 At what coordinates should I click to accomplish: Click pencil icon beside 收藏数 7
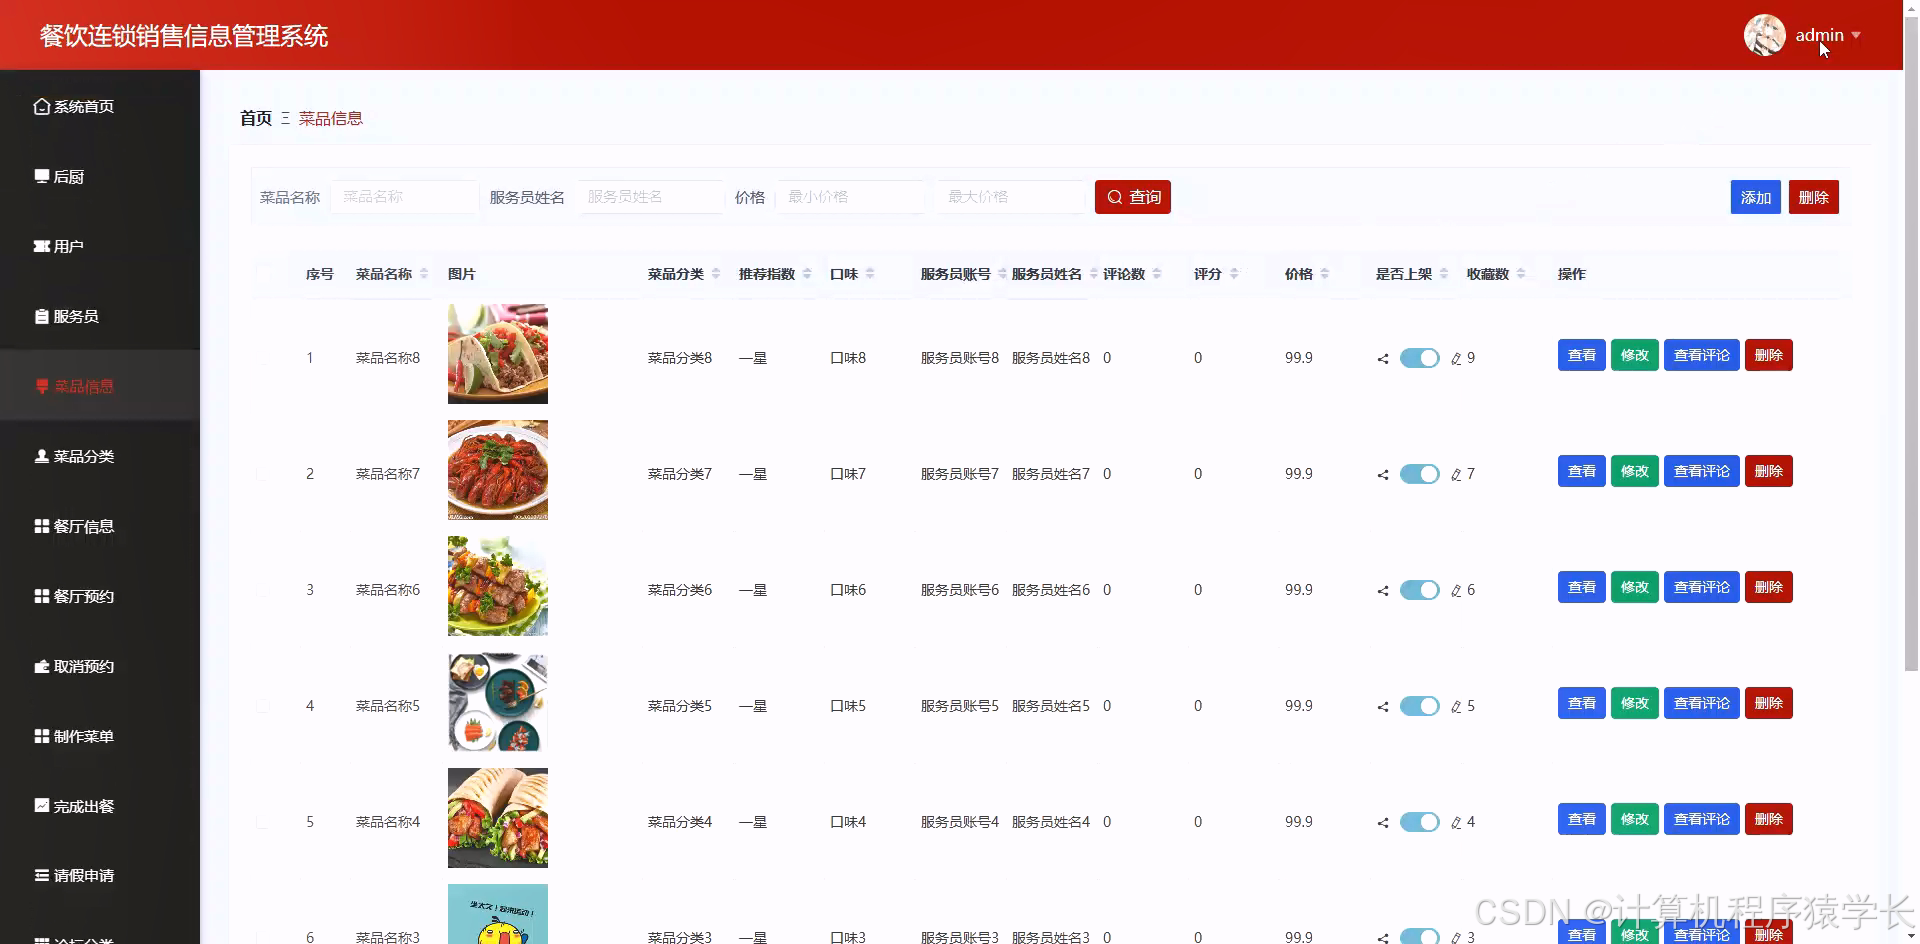[1456, 474]
